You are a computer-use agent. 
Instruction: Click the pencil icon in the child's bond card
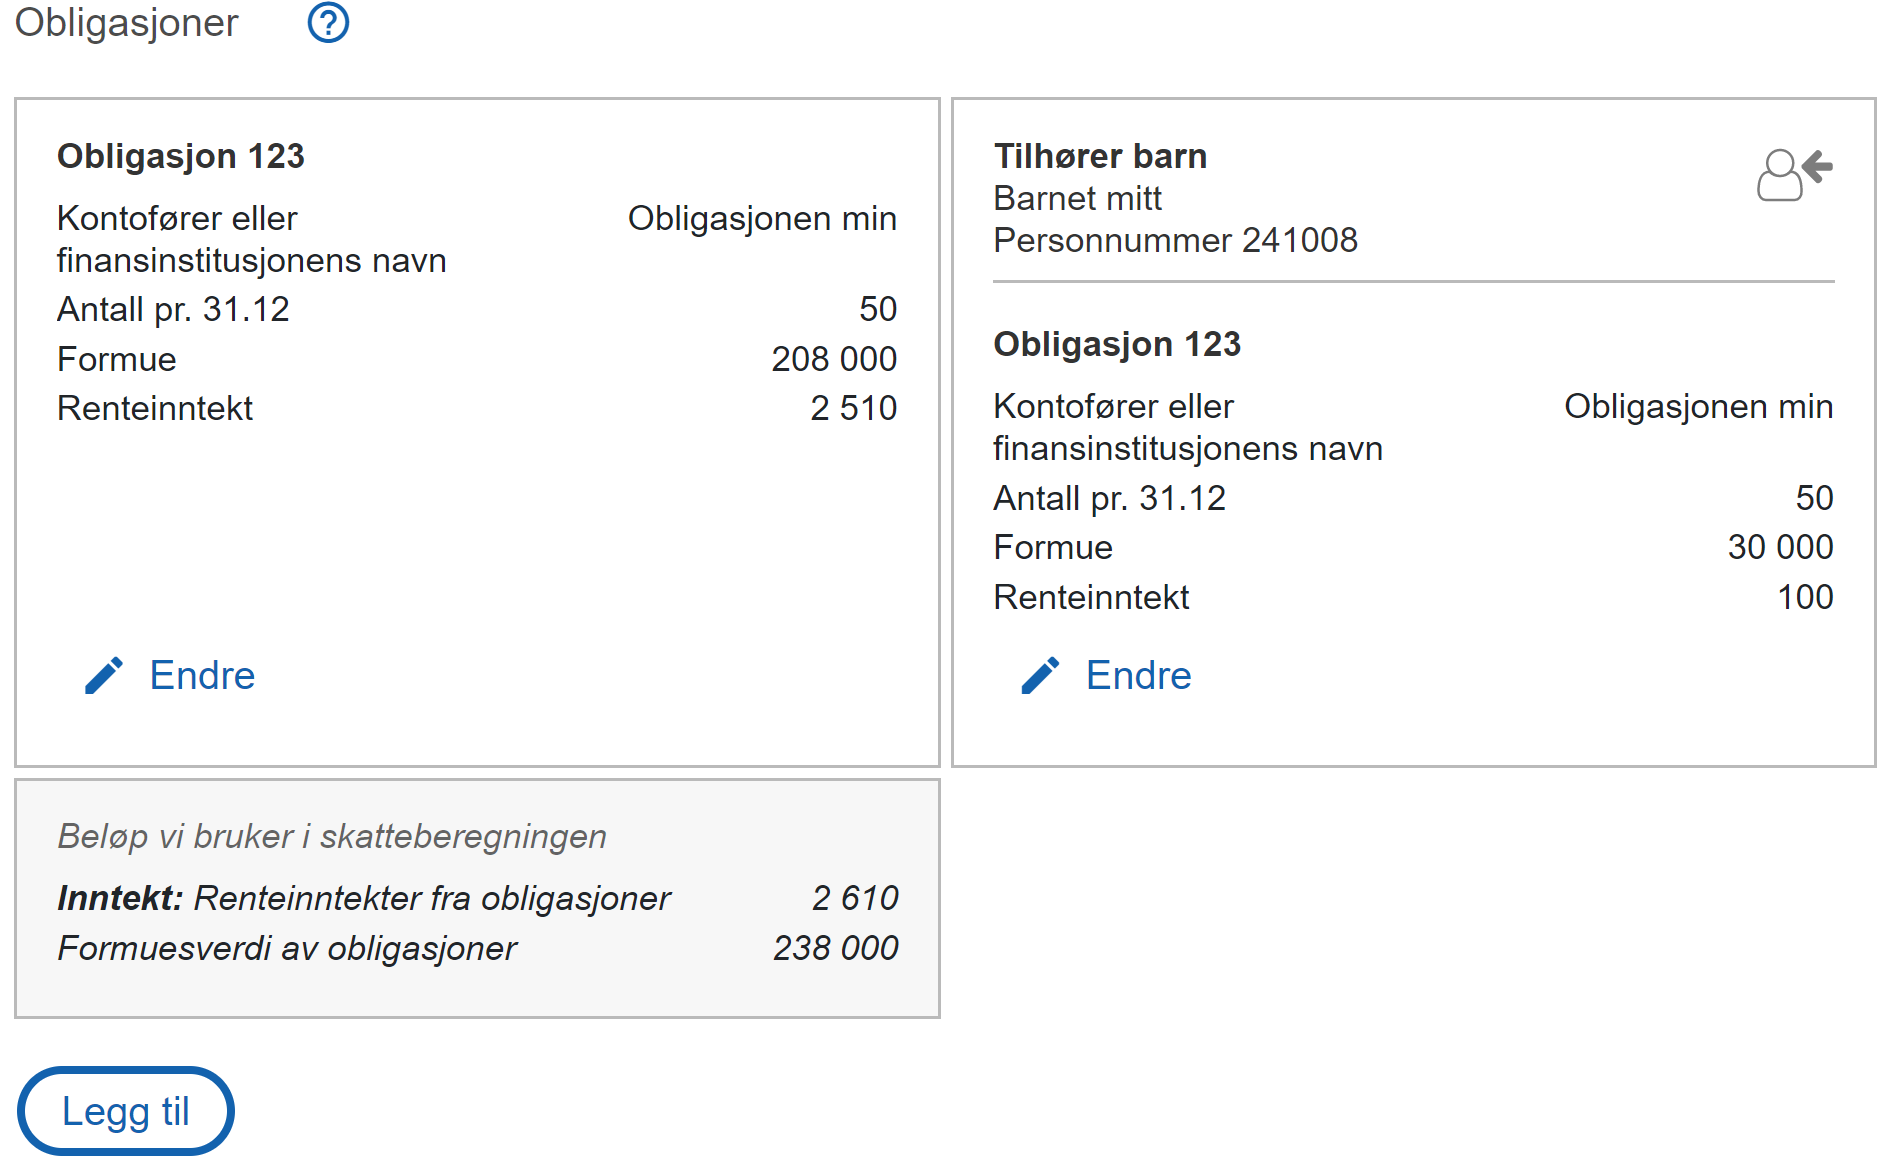coord(1040,676)
